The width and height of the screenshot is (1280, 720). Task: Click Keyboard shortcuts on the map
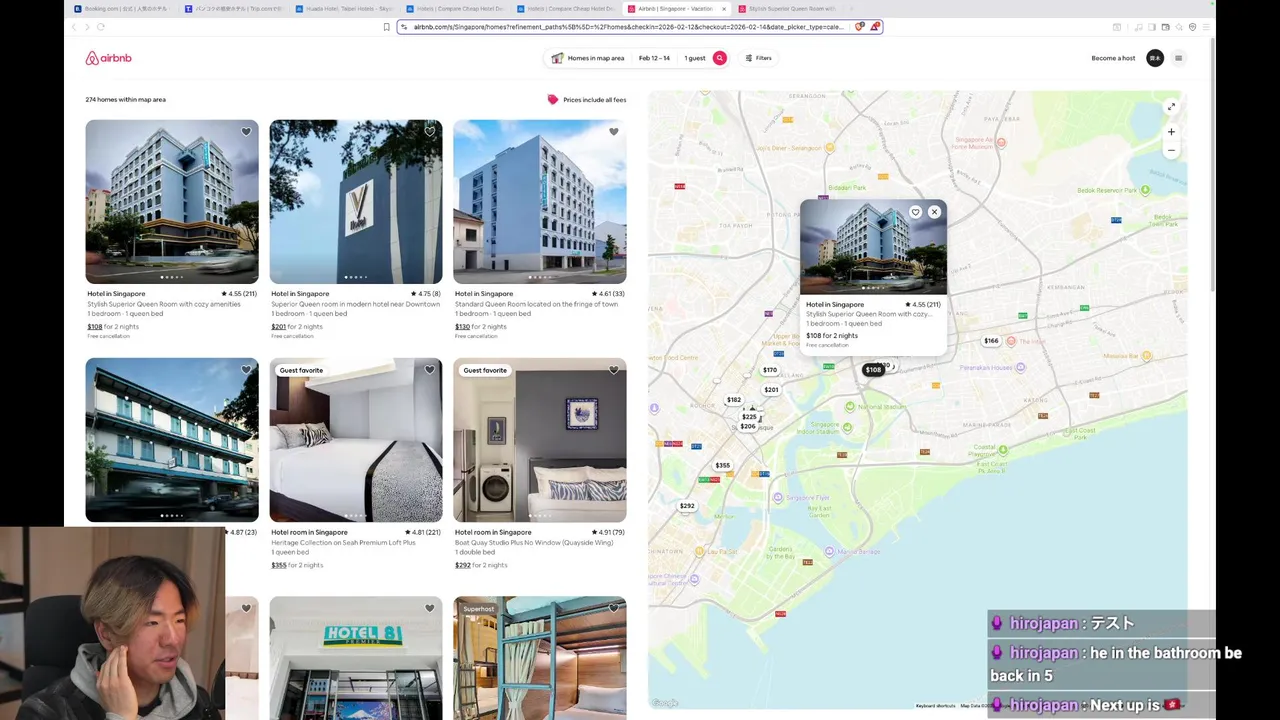(x=935, y=706)
